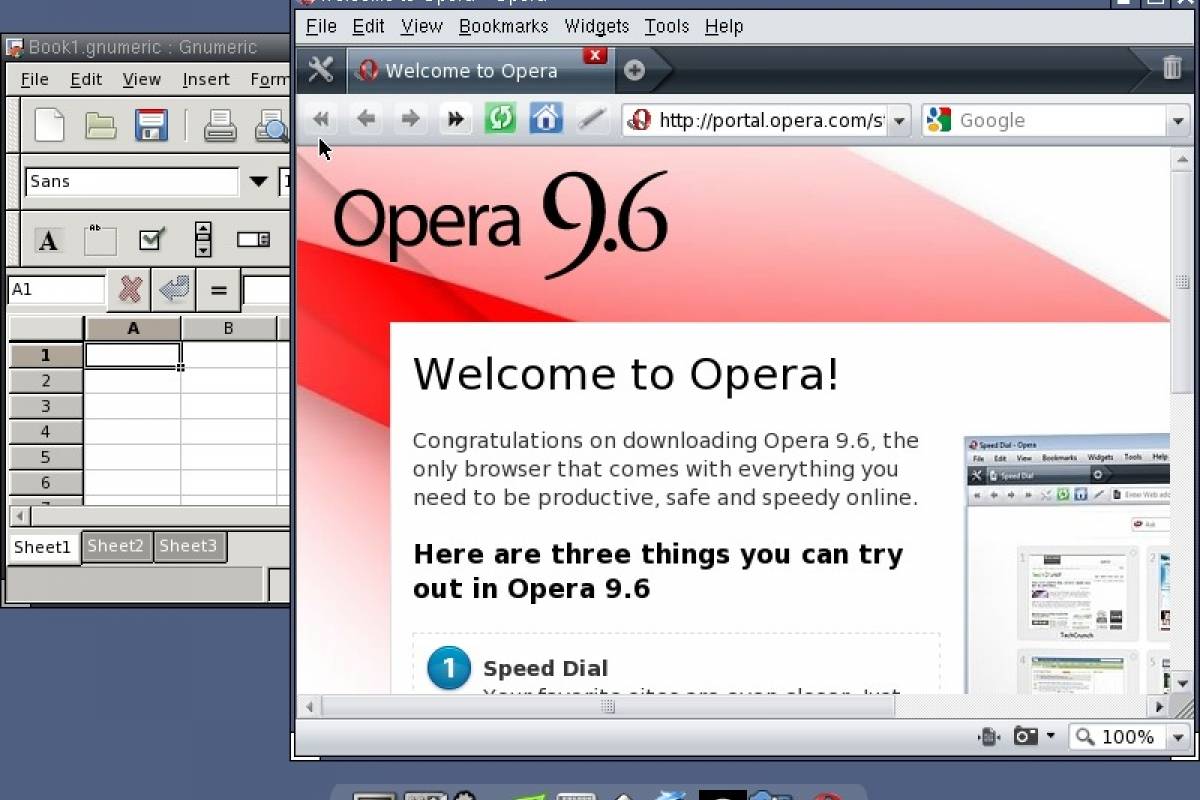Open the wrench quick preferences icon in Opera
The width and height of the screenshot is (1200, 800).
(320, 70)
